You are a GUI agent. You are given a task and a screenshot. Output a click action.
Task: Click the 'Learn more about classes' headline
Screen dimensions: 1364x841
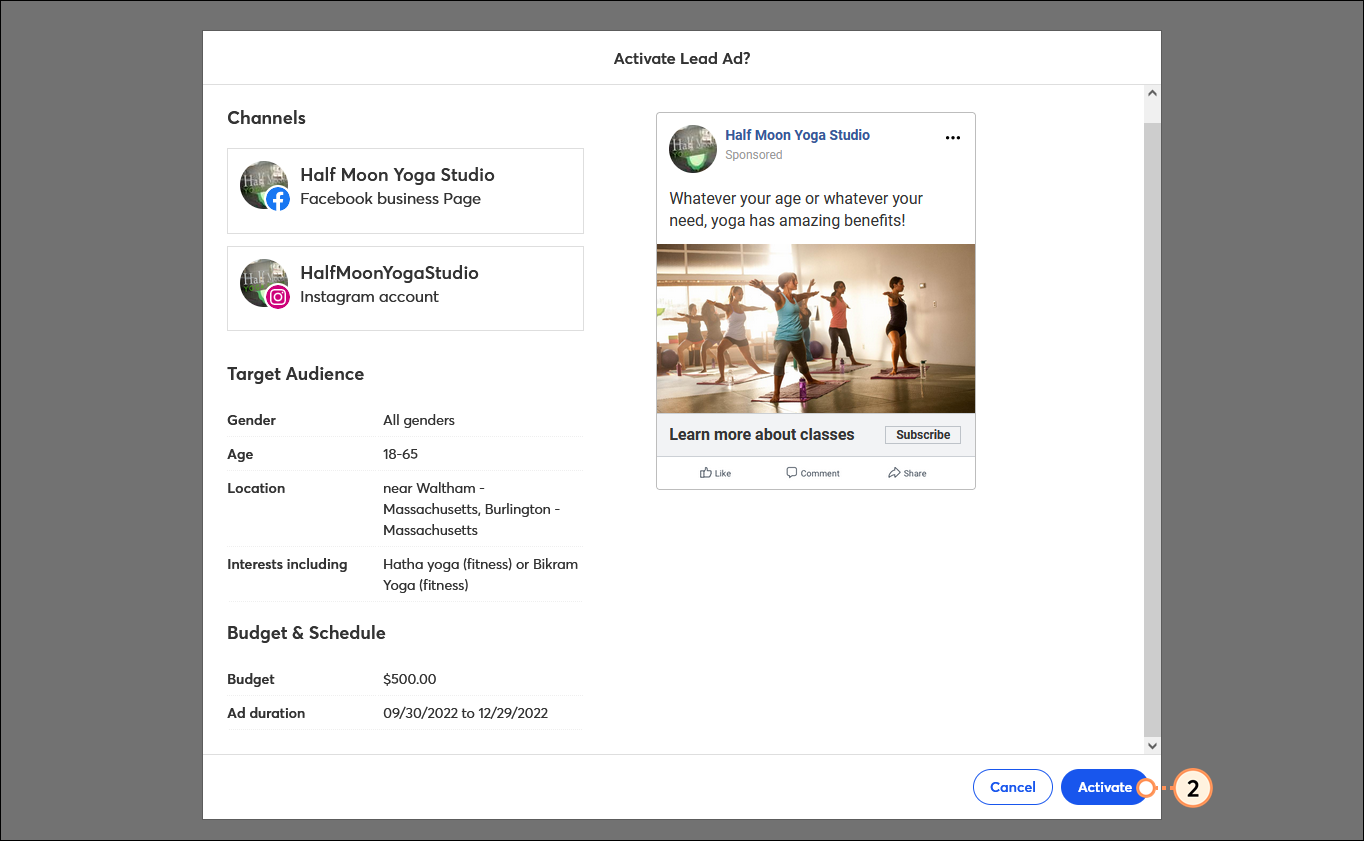761,435
